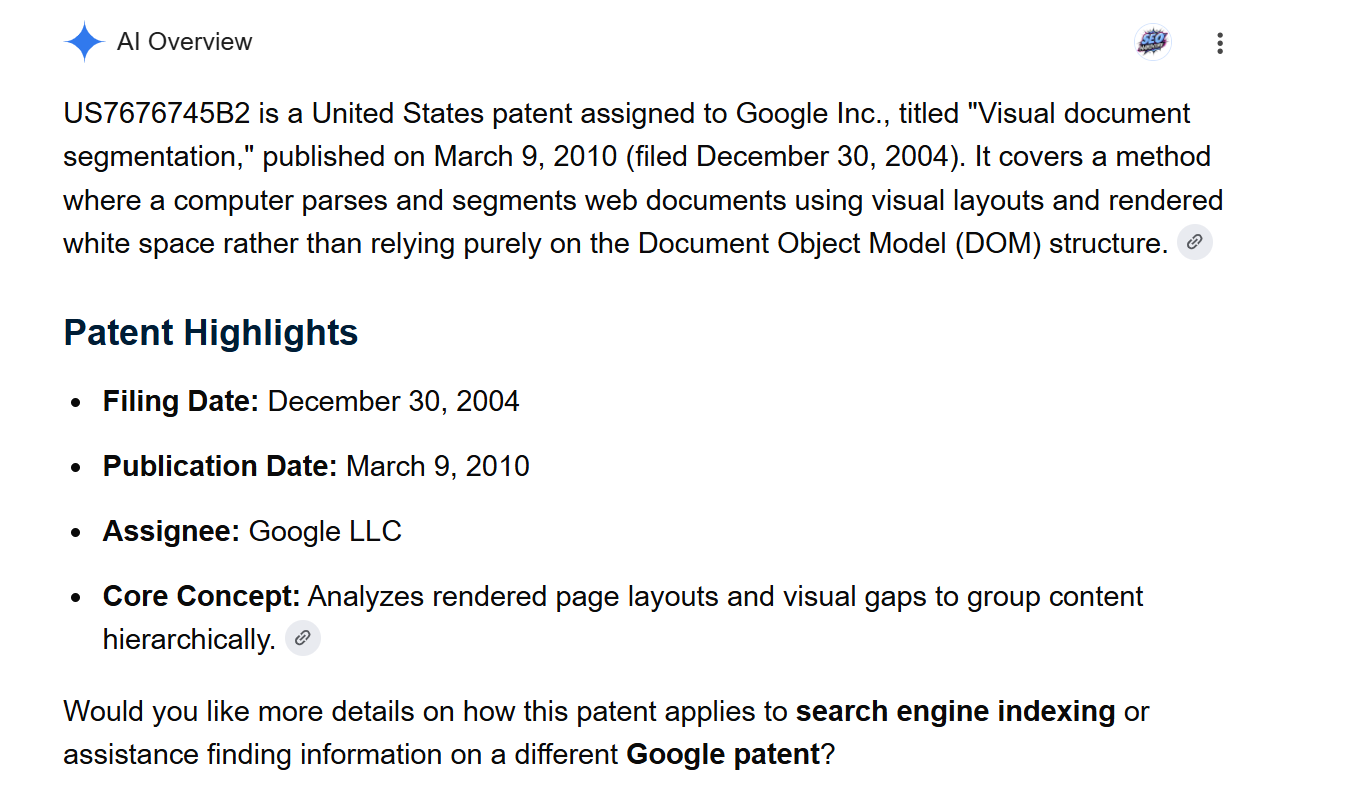Click patent number US7676745B2 in the summary
1345x804 pixels.
(x=157, y=113)
